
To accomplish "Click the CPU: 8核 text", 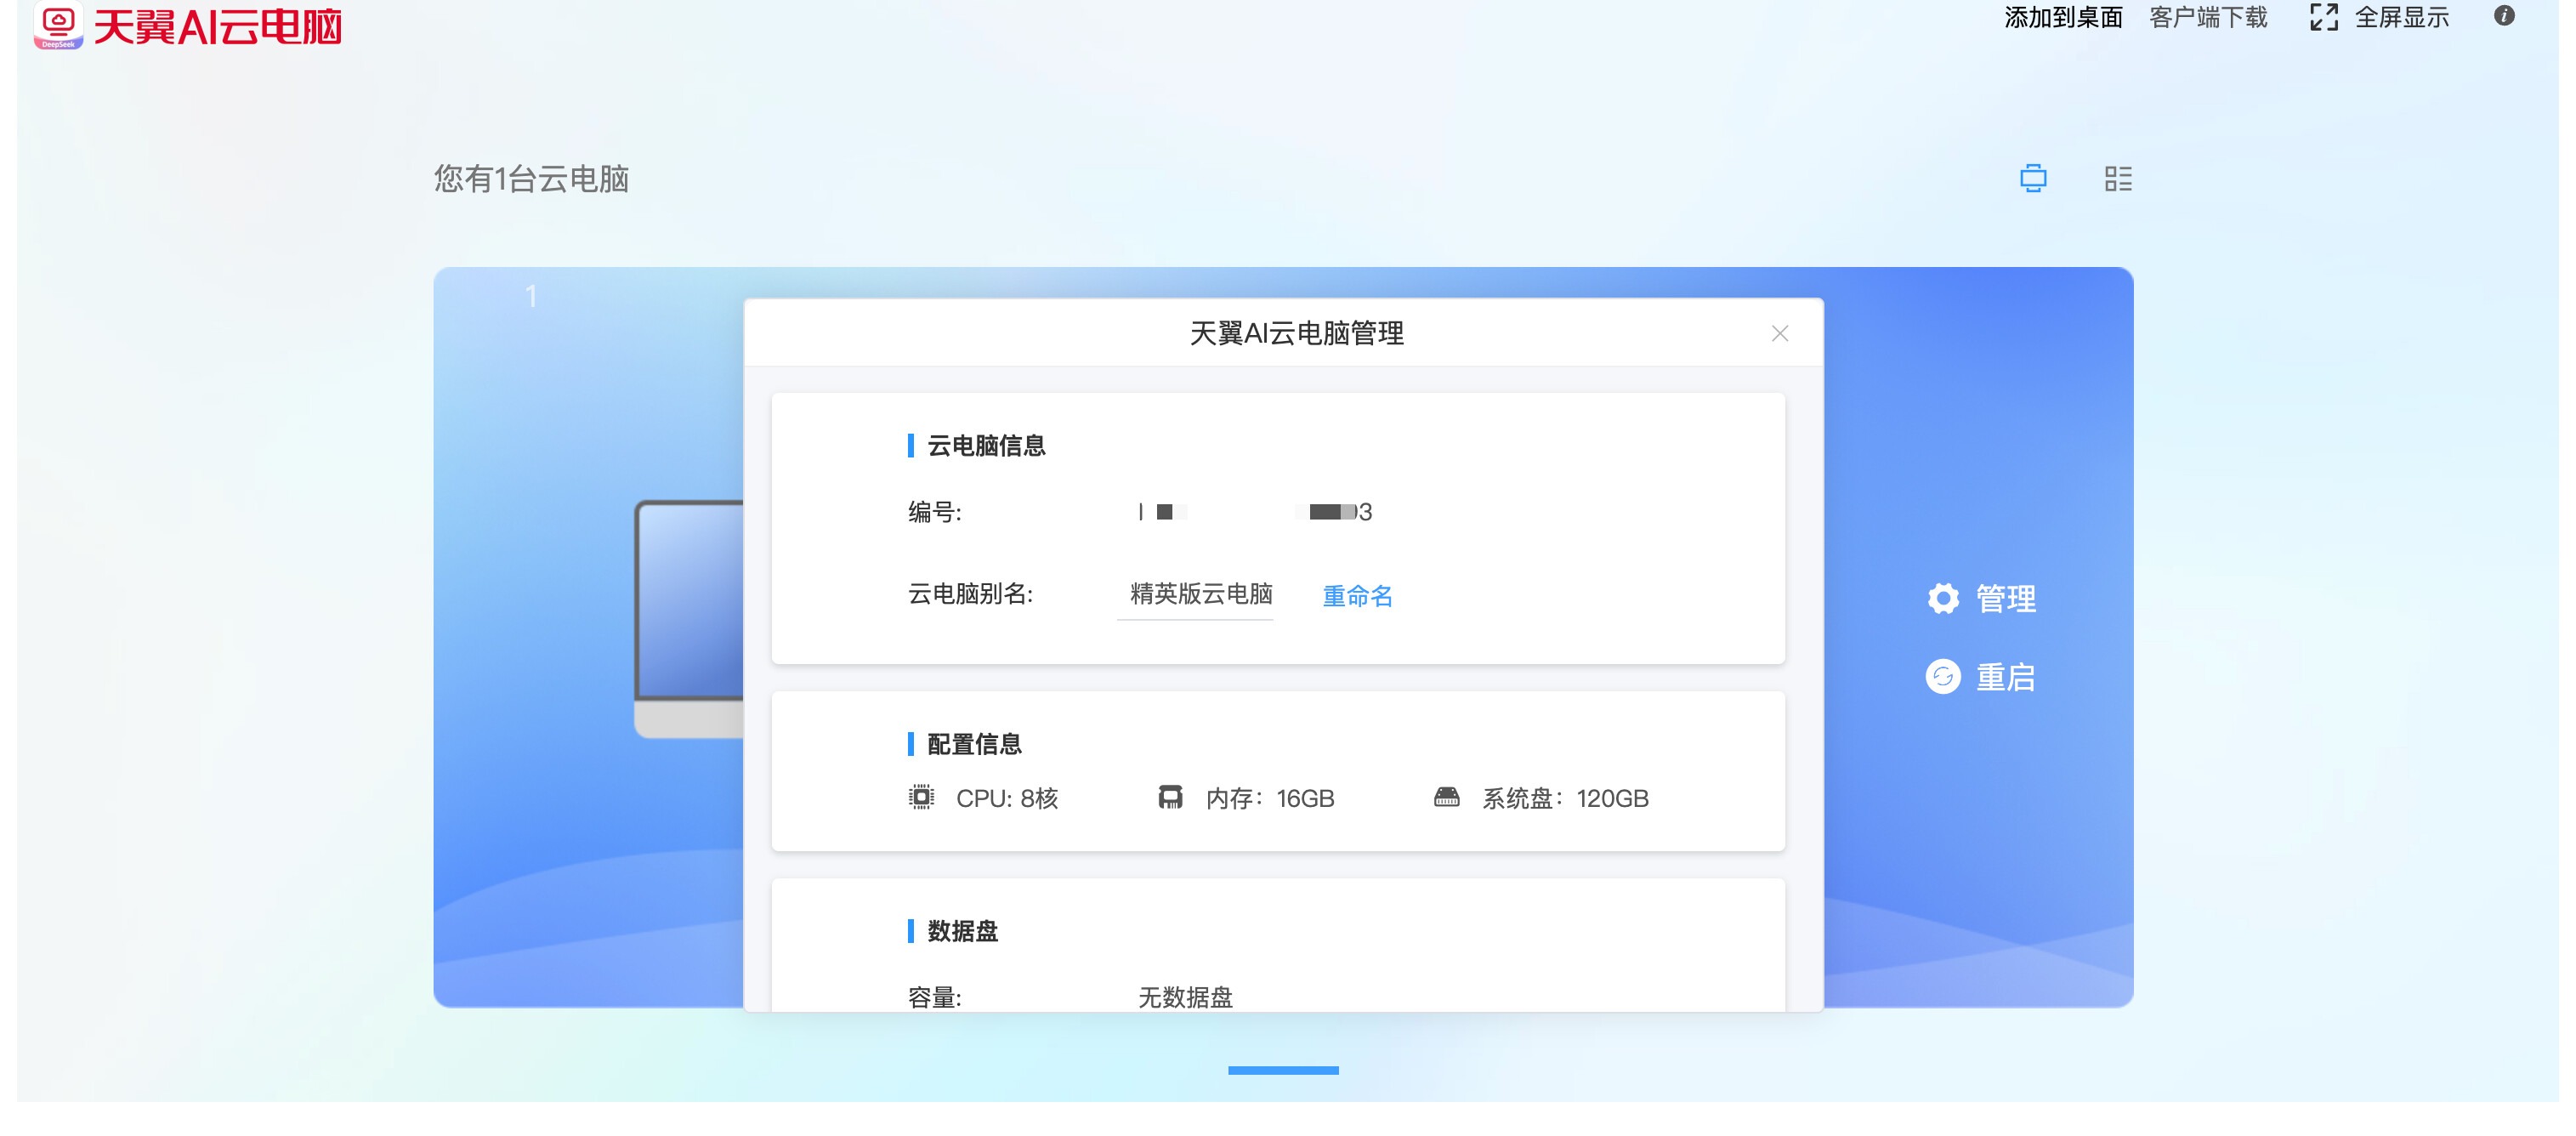I will point(1007,798).
